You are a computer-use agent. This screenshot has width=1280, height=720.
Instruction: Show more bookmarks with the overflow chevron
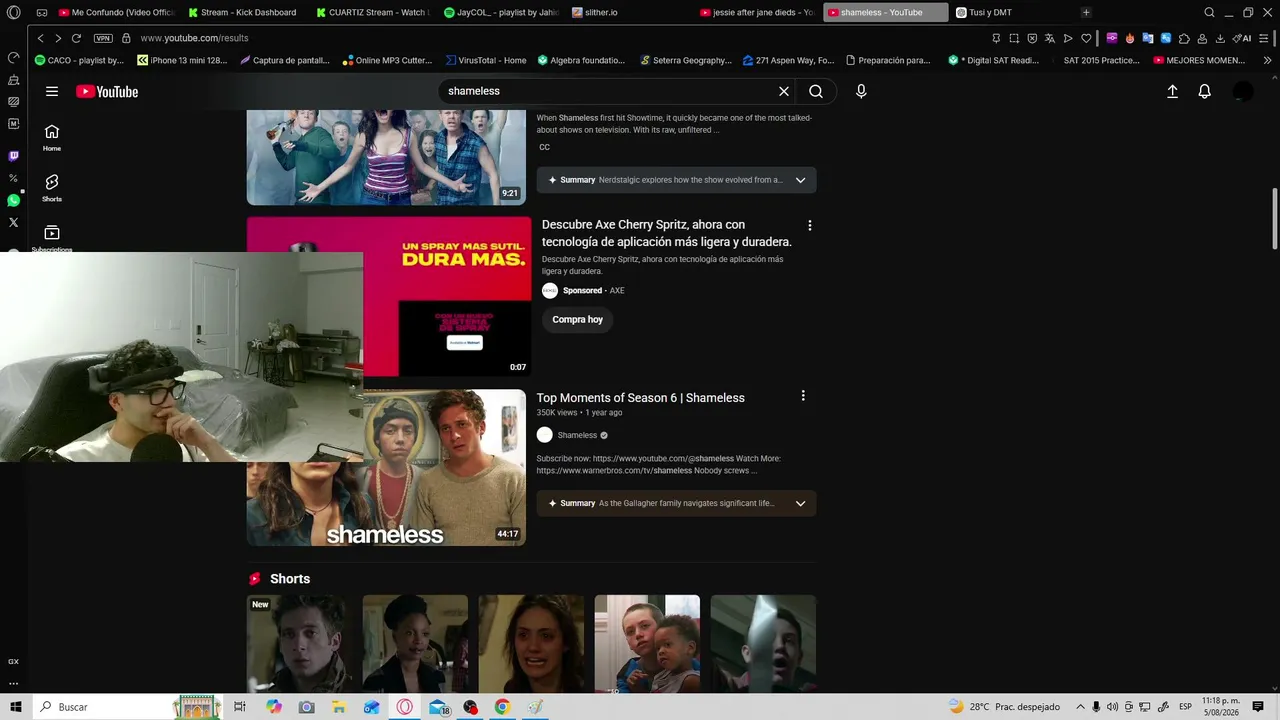click(x=1268, y=60)
